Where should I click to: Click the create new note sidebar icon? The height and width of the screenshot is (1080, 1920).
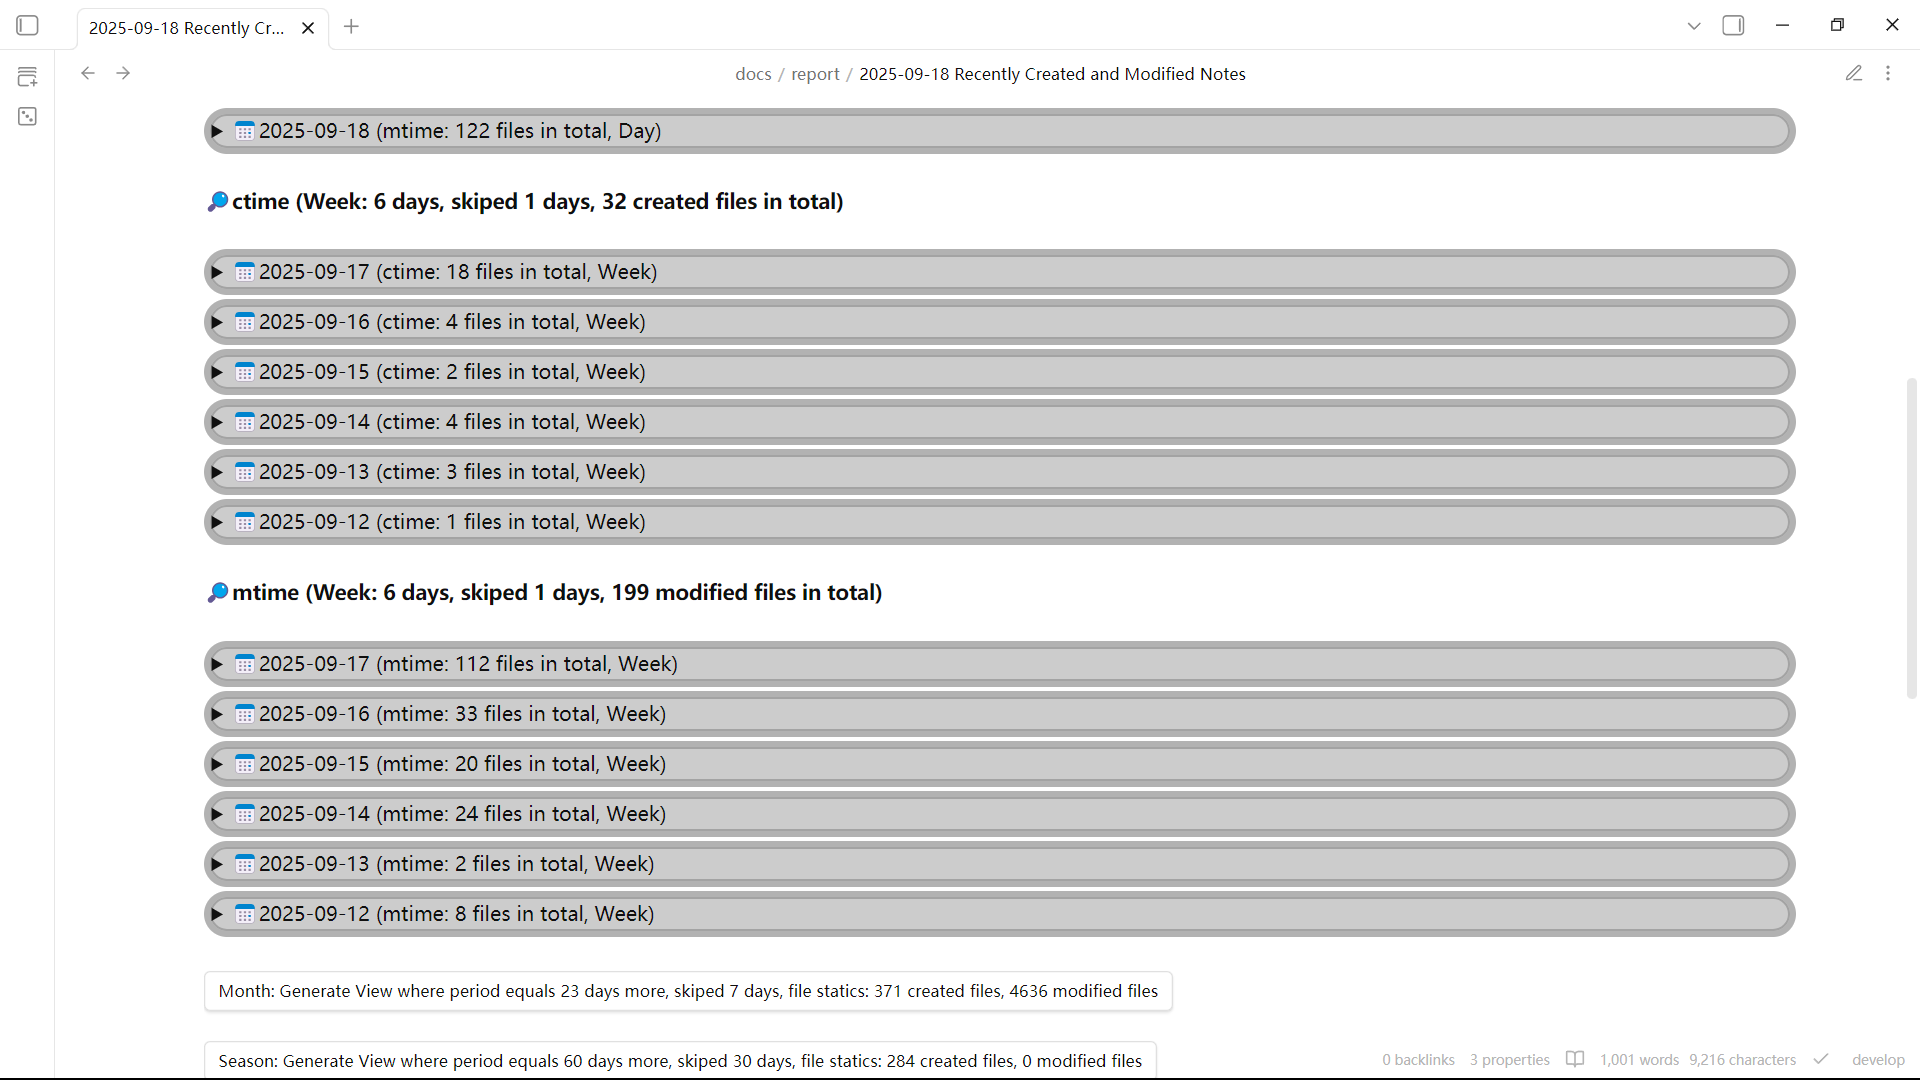28,77
